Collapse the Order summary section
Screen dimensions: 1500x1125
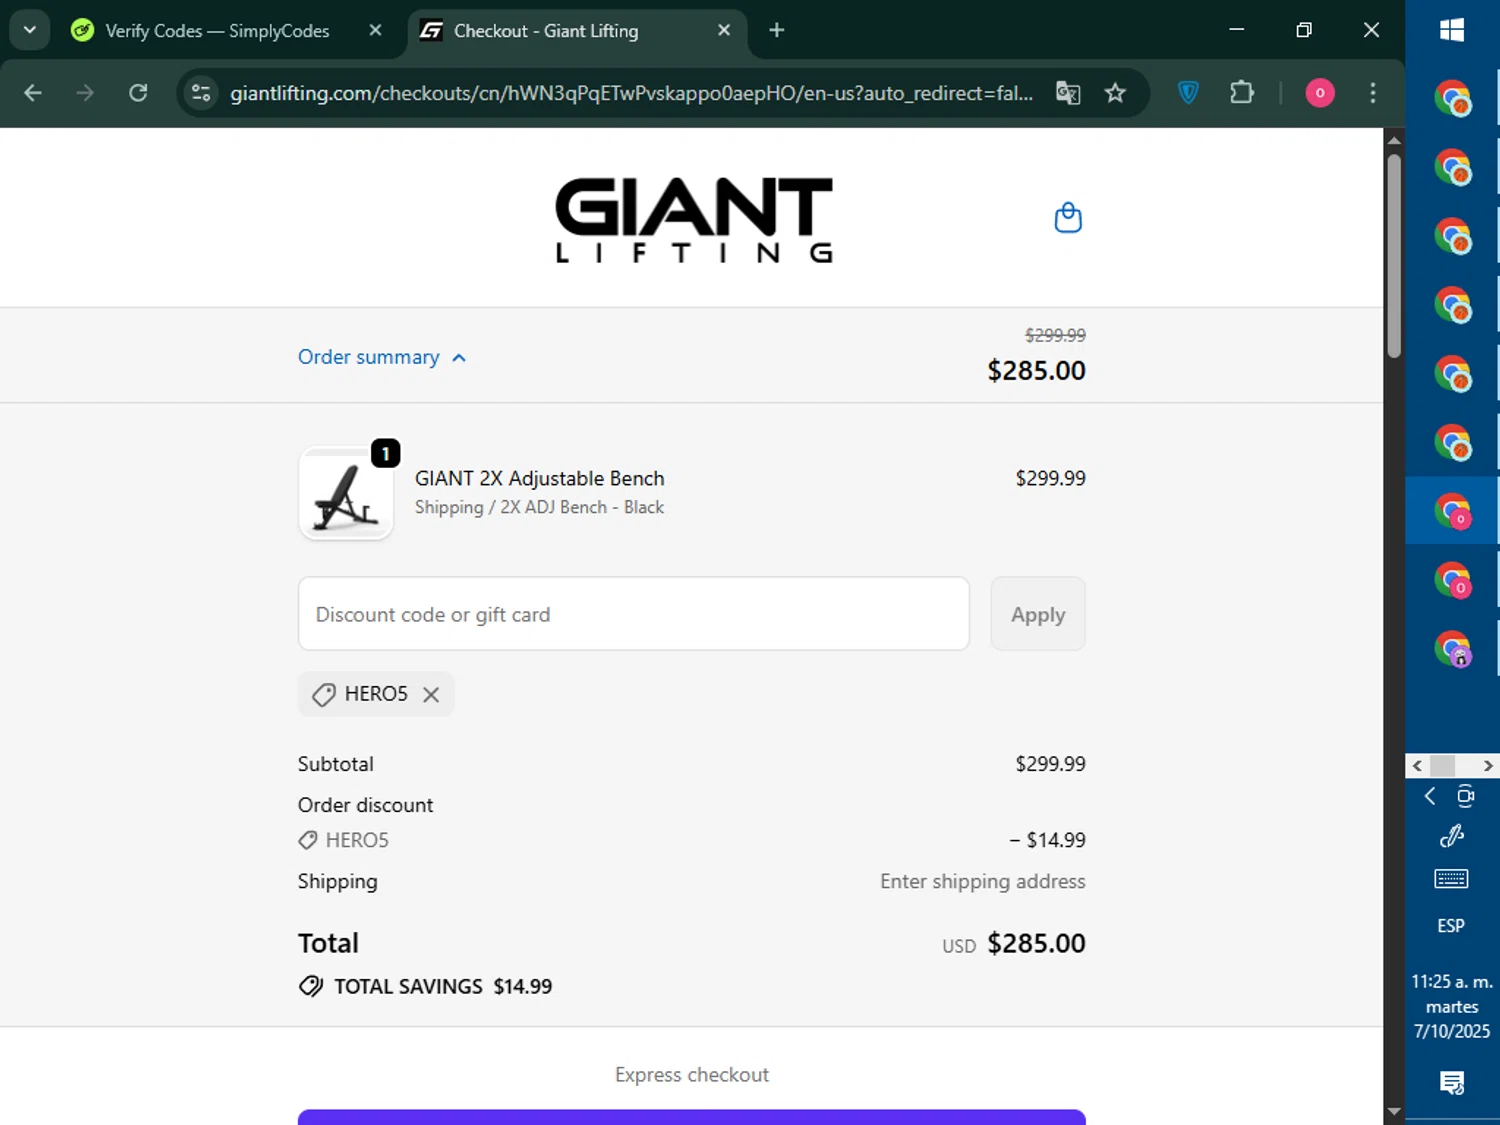pos(382,357)
